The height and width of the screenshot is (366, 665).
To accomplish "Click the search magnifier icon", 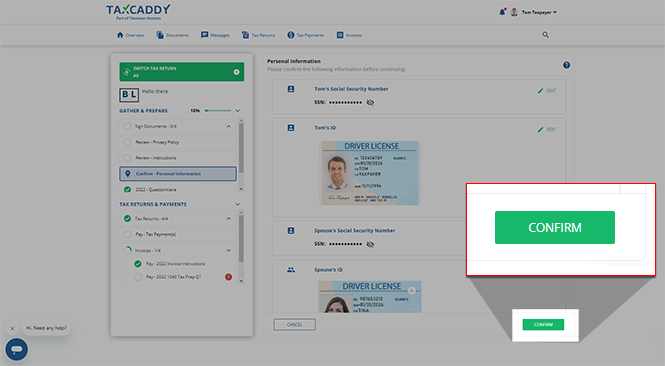I will click(x=545, y=35).
